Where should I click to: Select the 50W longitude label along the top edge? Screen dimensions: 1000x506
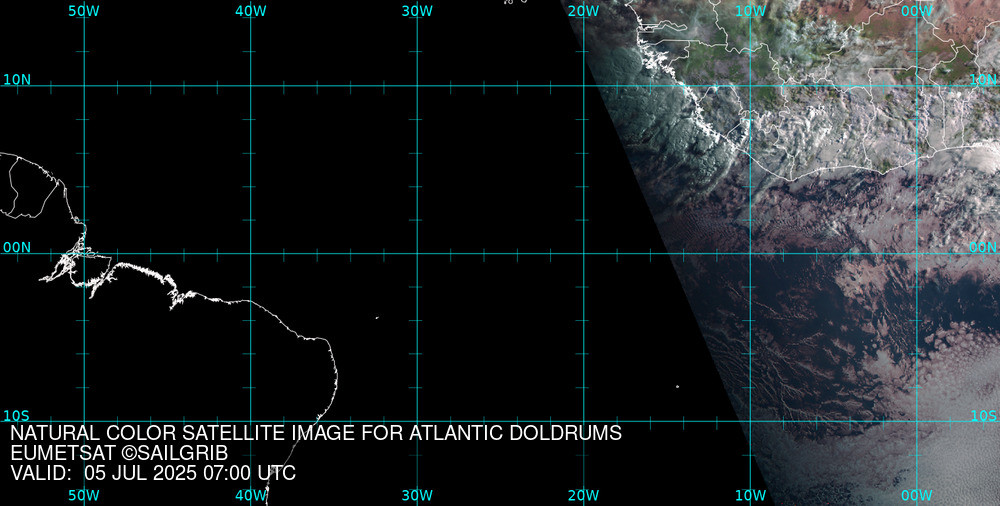tap(84, 11)
